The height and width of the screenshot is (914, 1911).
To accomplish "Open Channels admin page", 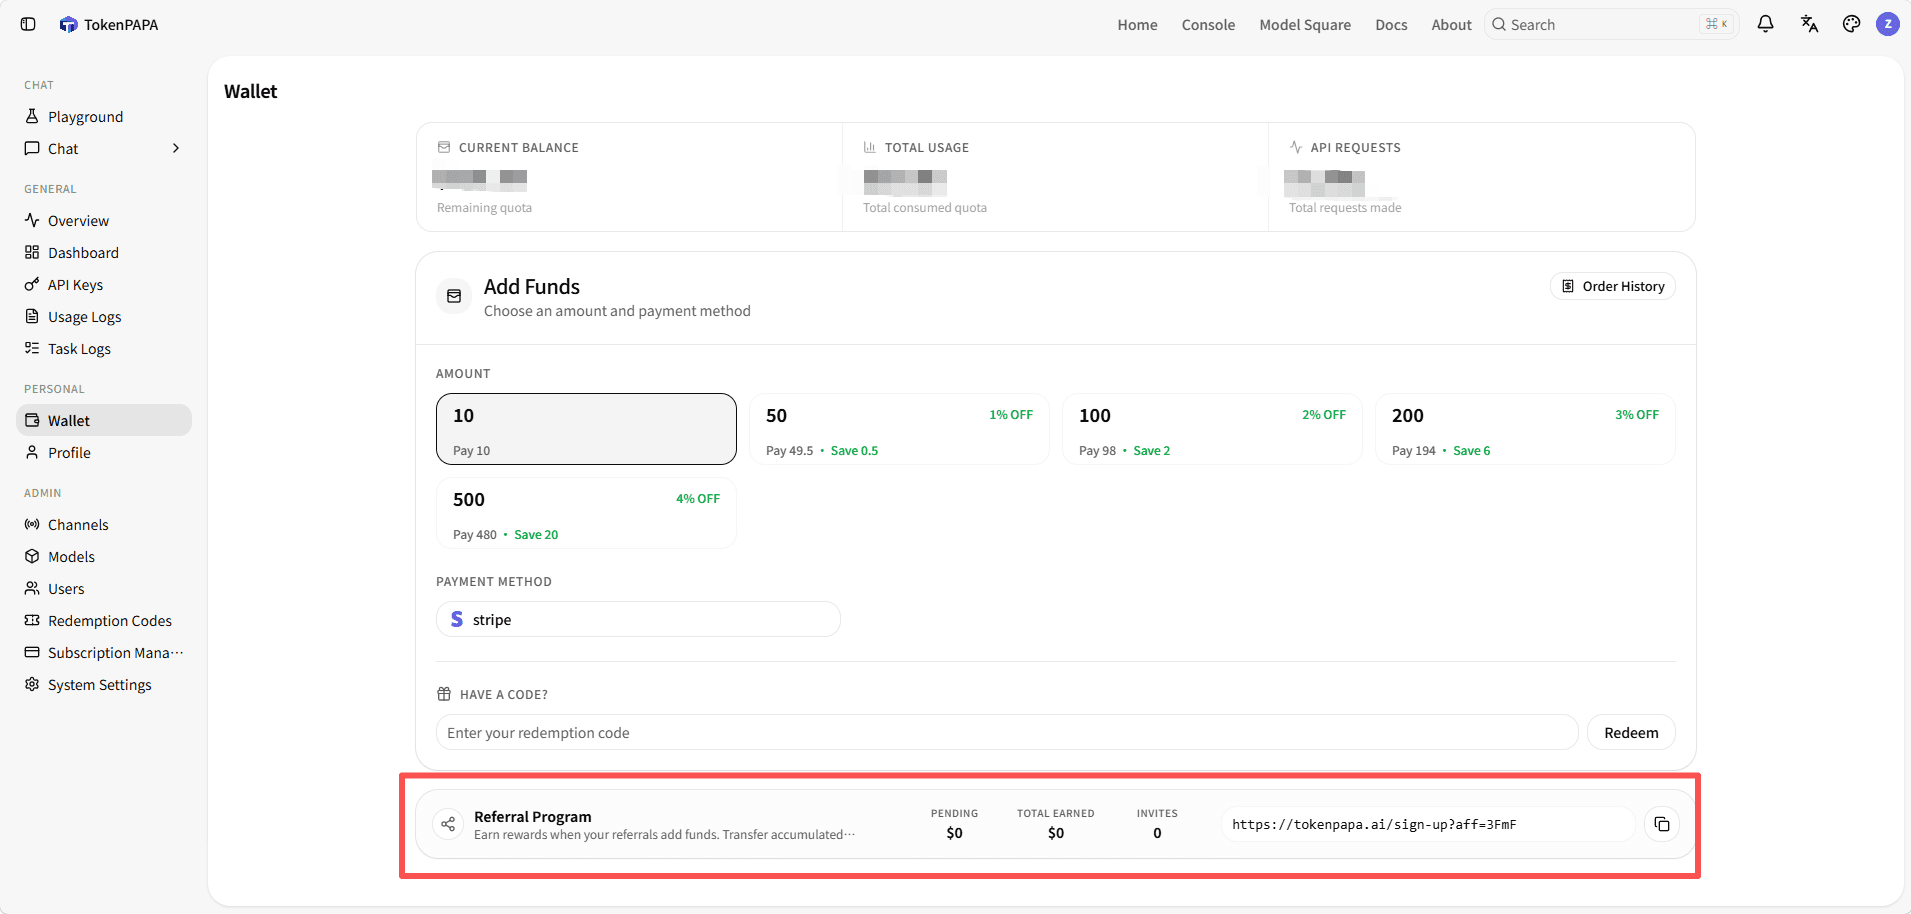I will click(104, 524).
